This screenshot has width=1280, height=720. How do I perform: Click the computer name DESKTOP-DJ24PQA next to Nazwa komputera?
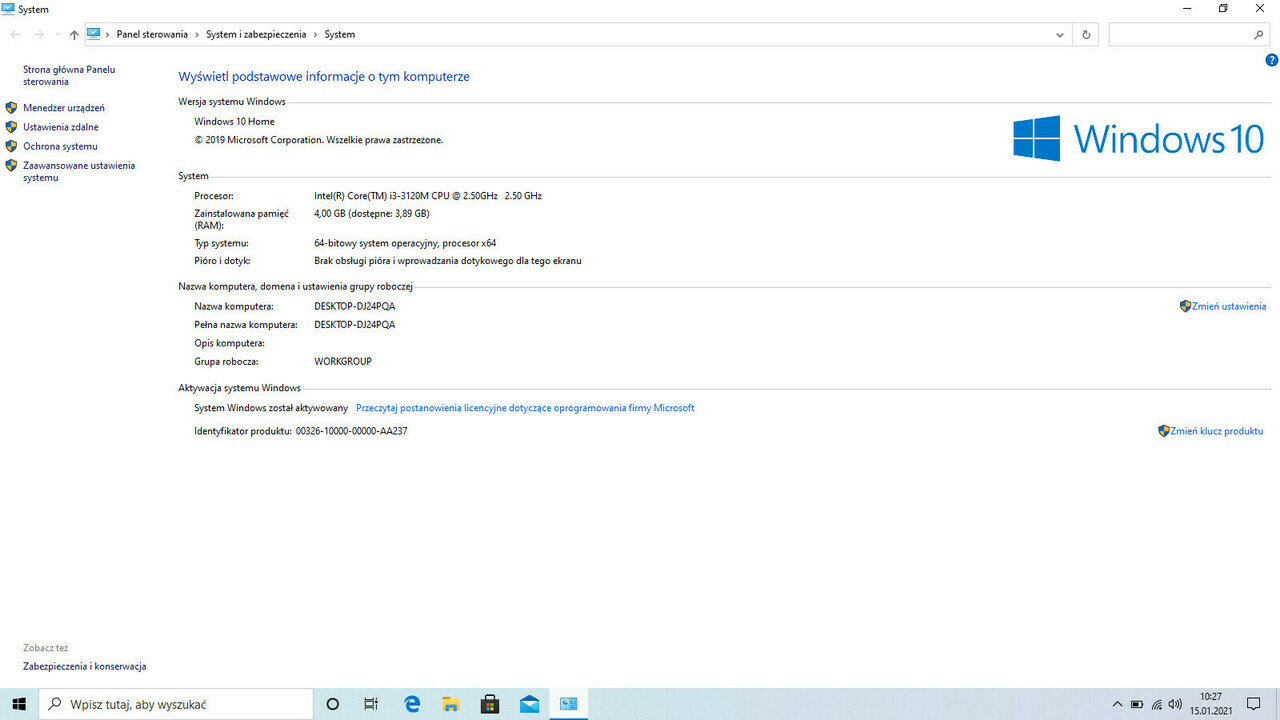pyautogui.click(x=354, y=306)
